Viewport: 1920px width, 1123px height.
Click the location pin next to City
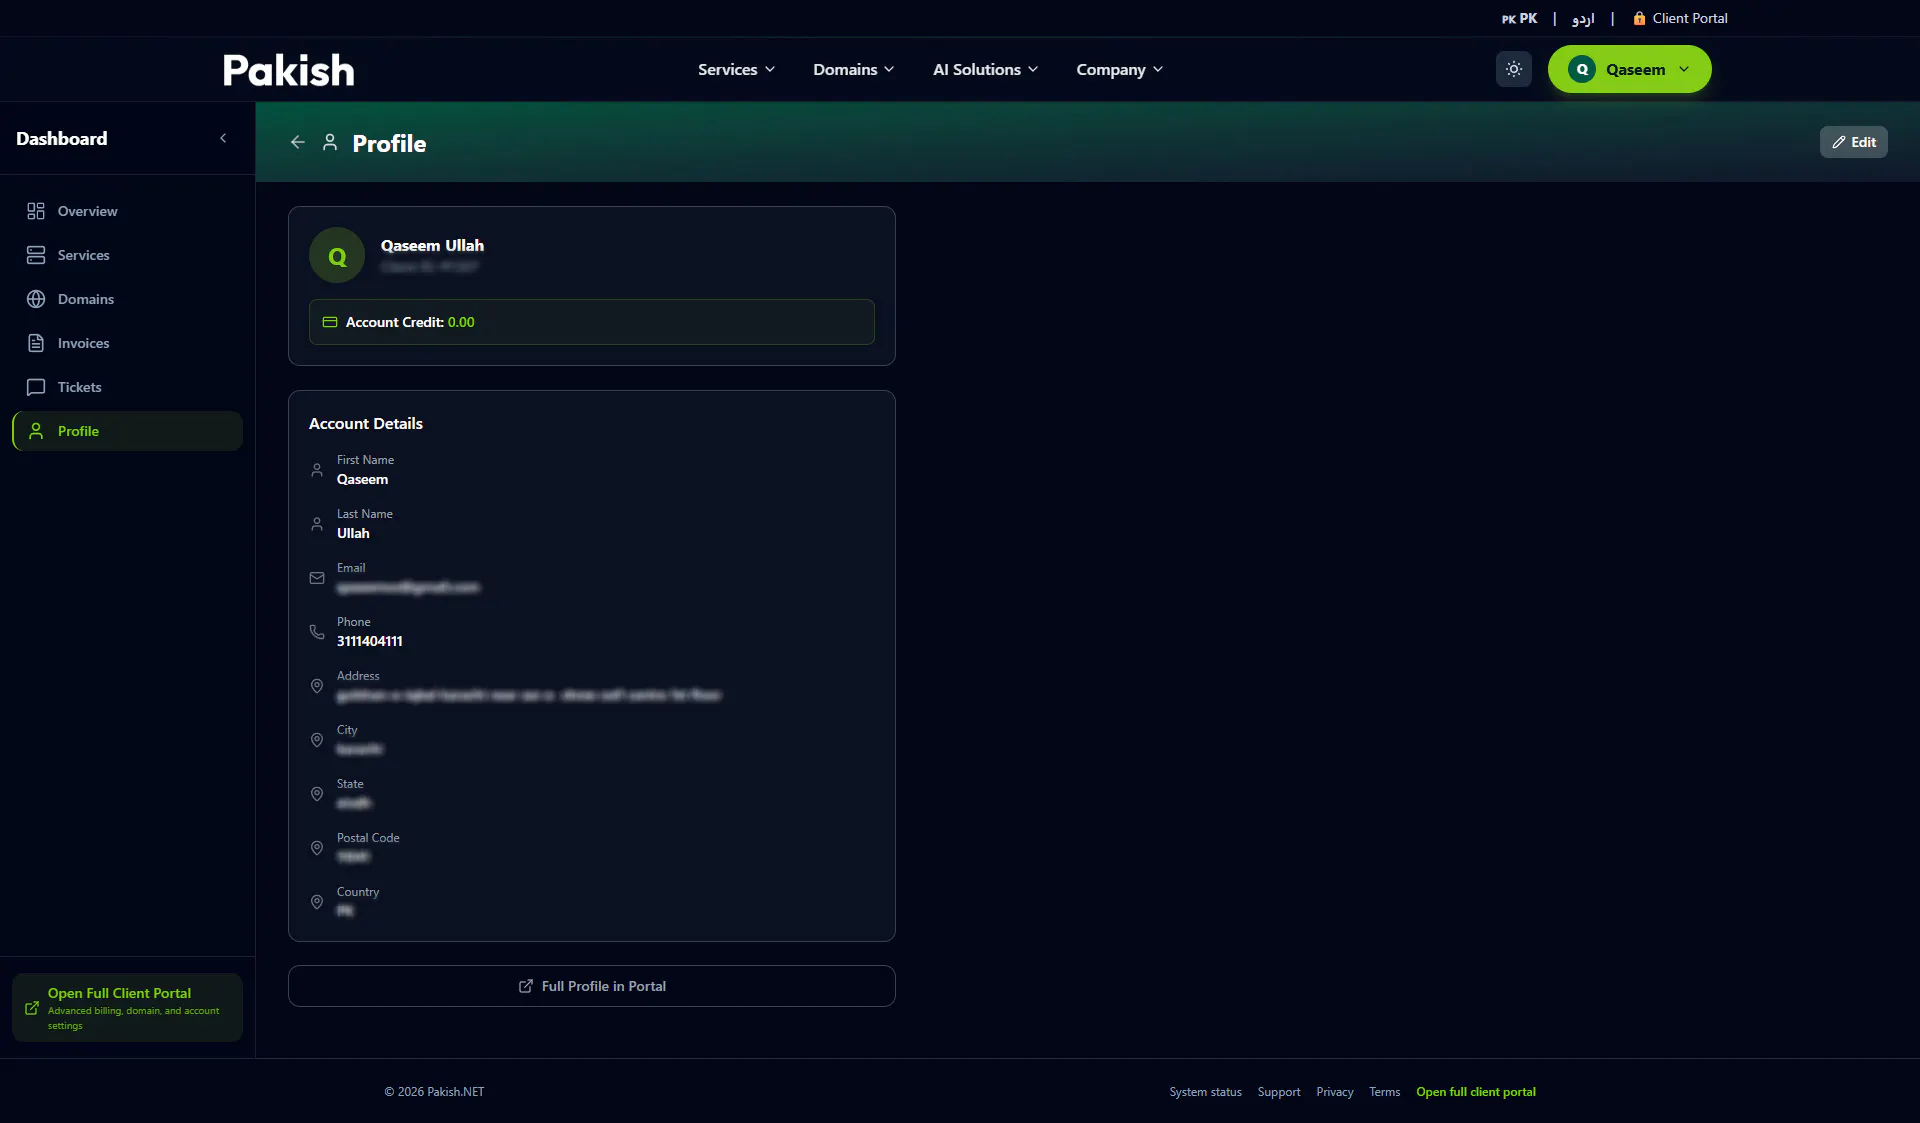(x=316, y=740)
